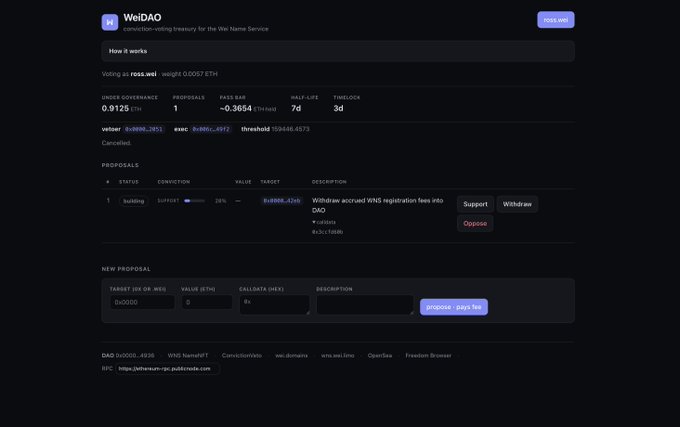This screenshot has height=427, width=680.
Task: Click the 28% conviction percentage
Action: (220, 201)
